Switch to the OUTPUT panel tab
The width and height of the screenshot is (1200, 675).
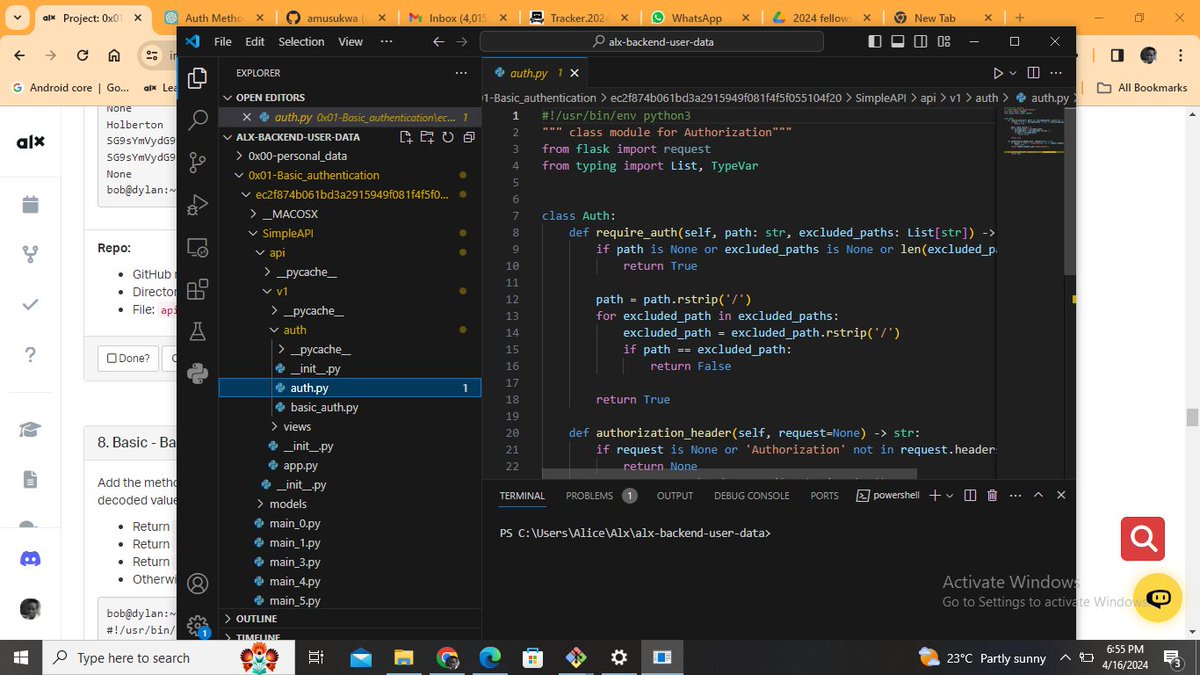coord(675,496)
